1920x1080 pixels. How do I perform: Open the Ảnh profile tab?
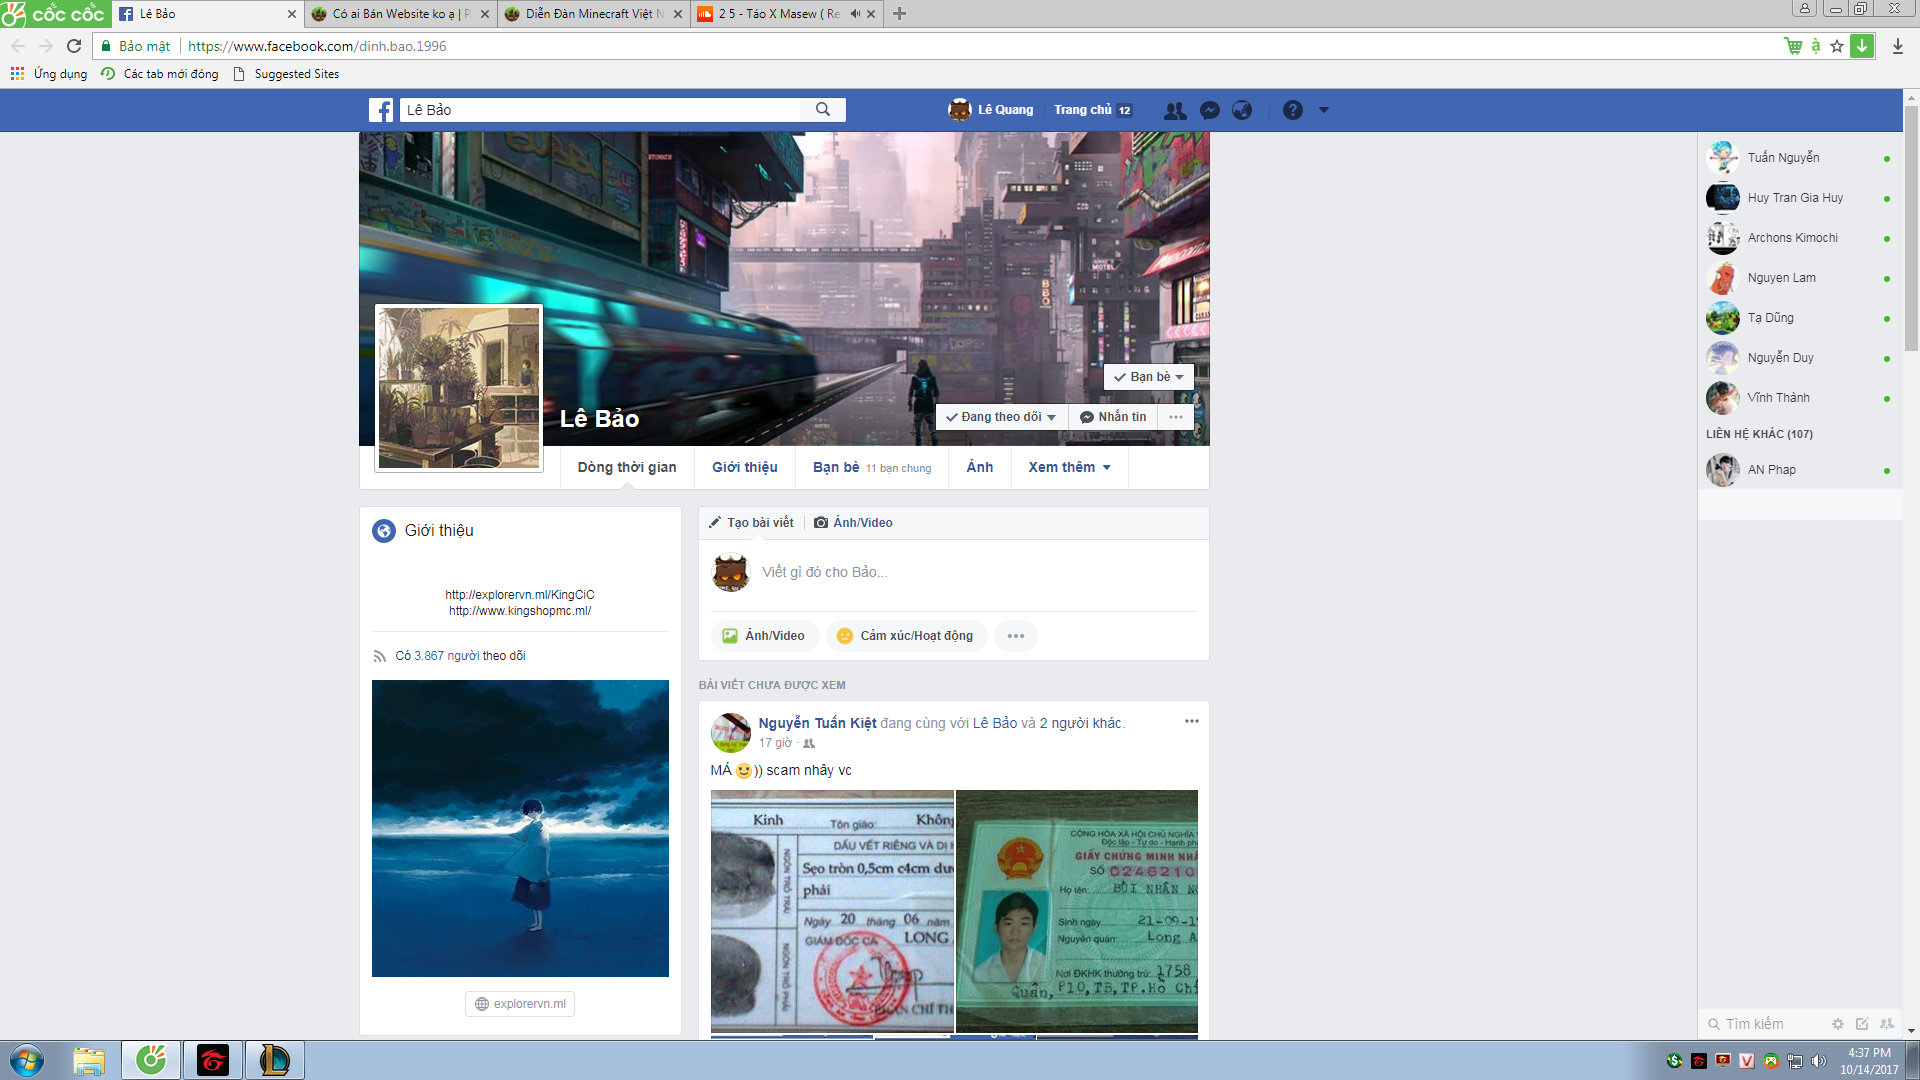pos(979,467)
